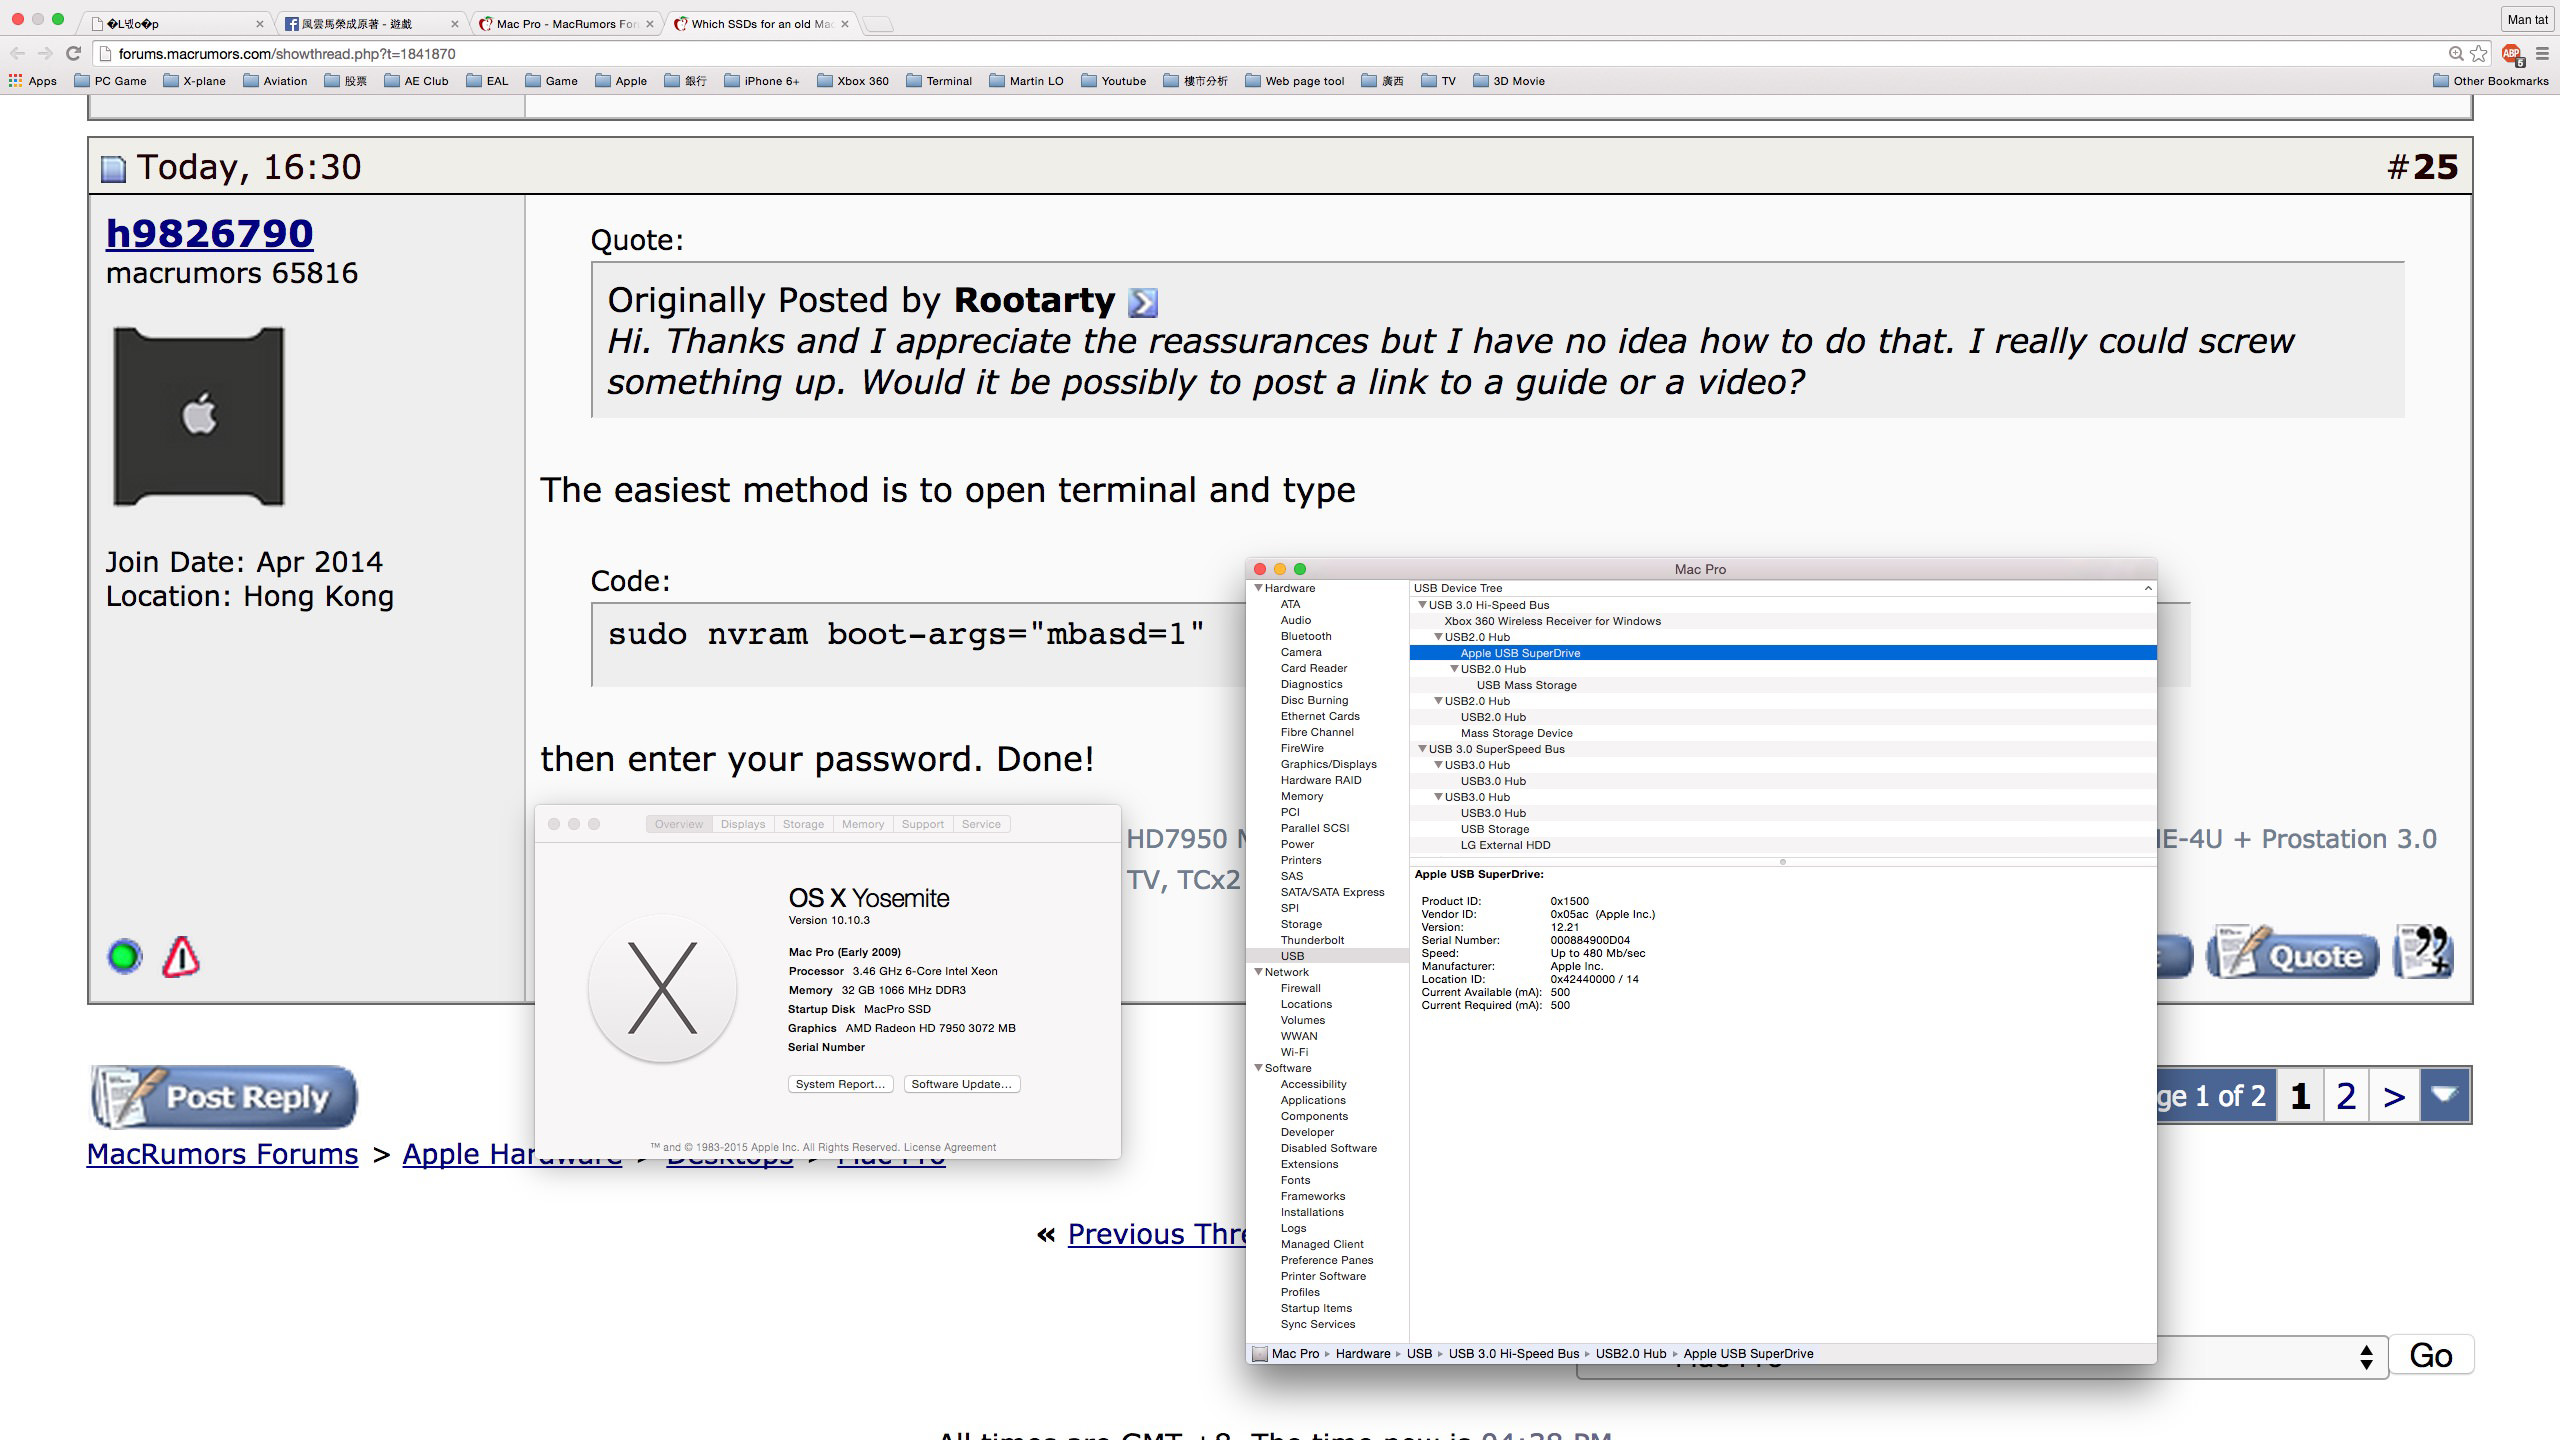The width and height of the screenshot is (2560, 1440).
Task: Open the h9826790 user profile link
Action: point(210,233)
